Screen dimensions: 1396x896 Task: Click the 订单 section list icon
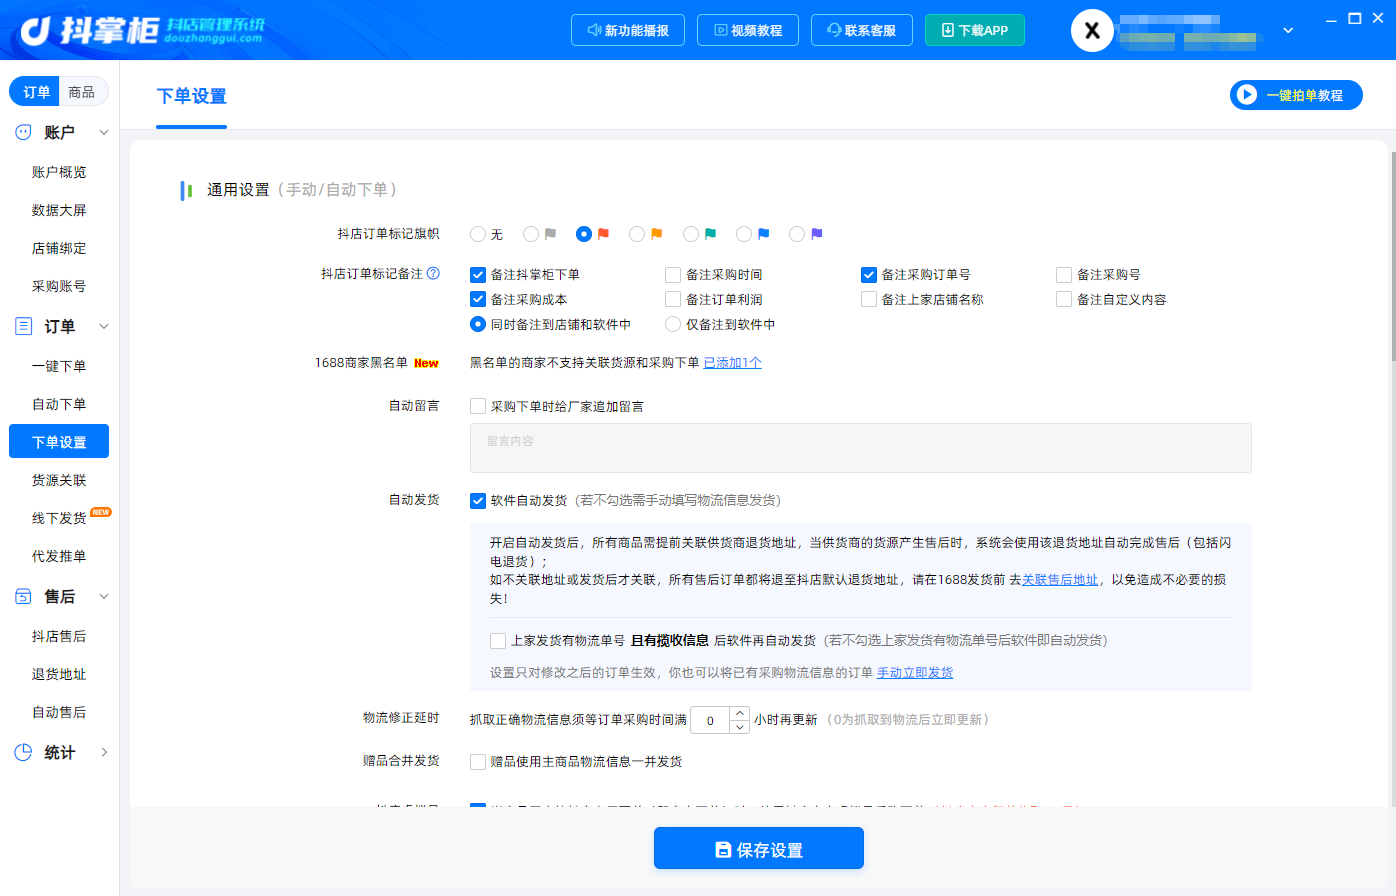pyautogui.click(x=23, y=326)
